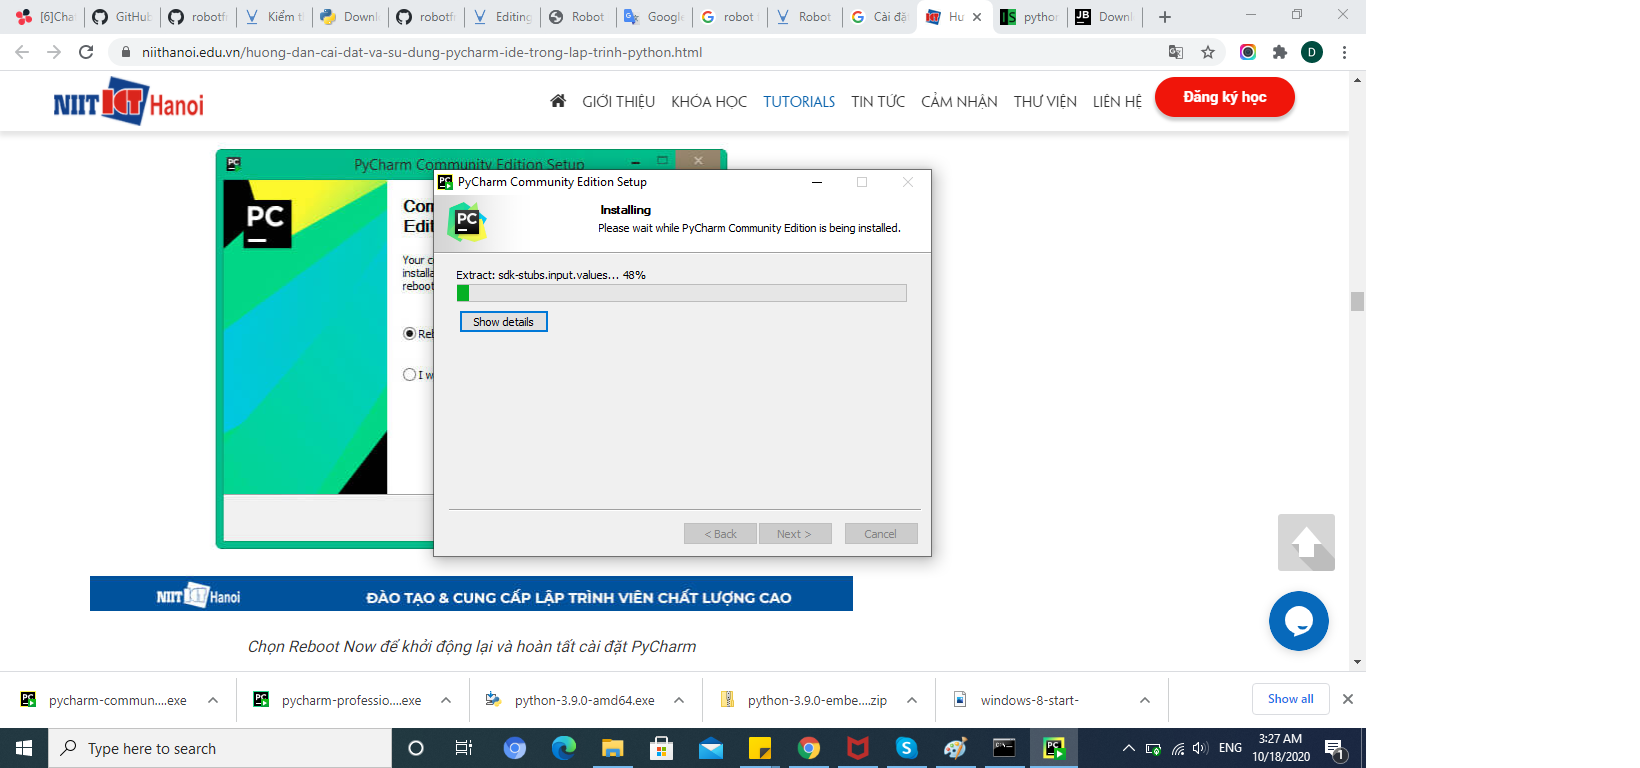
Task: Focus the PyCharm installer taskbar icon
Action: 1054,748
